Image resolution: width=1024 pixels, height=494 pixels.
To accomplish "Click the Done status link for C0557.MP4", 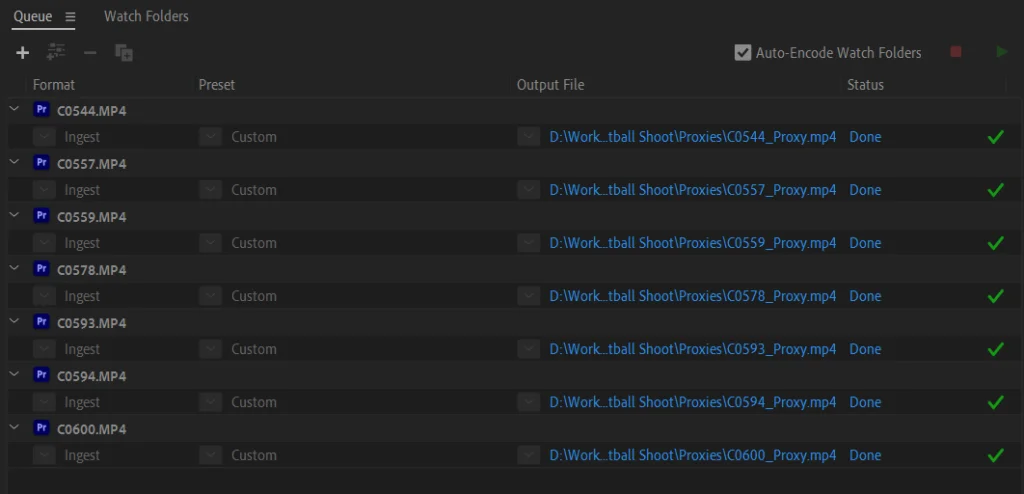I will point(865,190).
